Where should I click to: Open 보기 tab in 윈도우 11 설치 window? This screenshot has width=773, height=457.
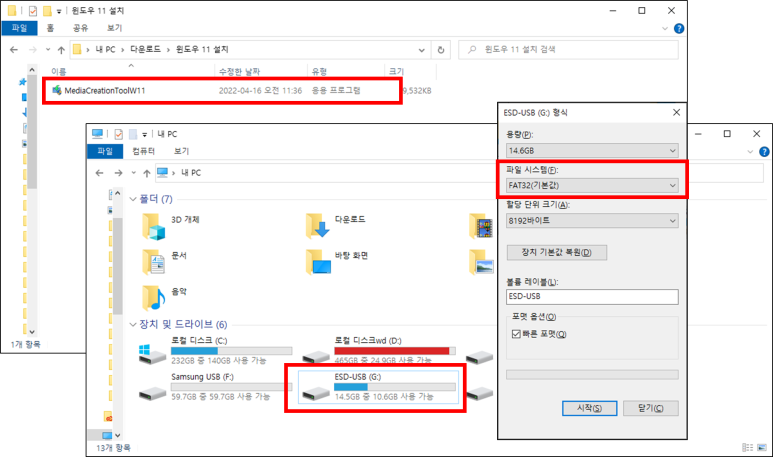[x=114, y=28]
